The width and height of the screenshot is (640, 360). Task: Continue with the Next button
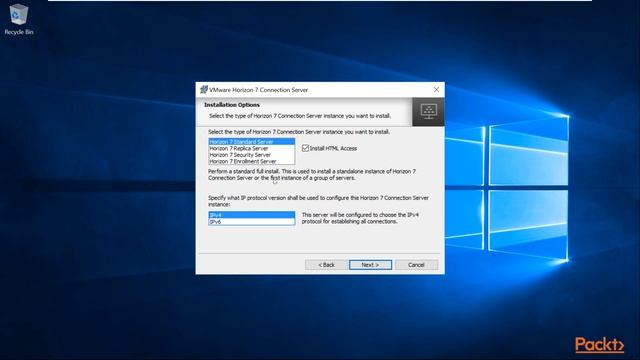tap(370, 265)
